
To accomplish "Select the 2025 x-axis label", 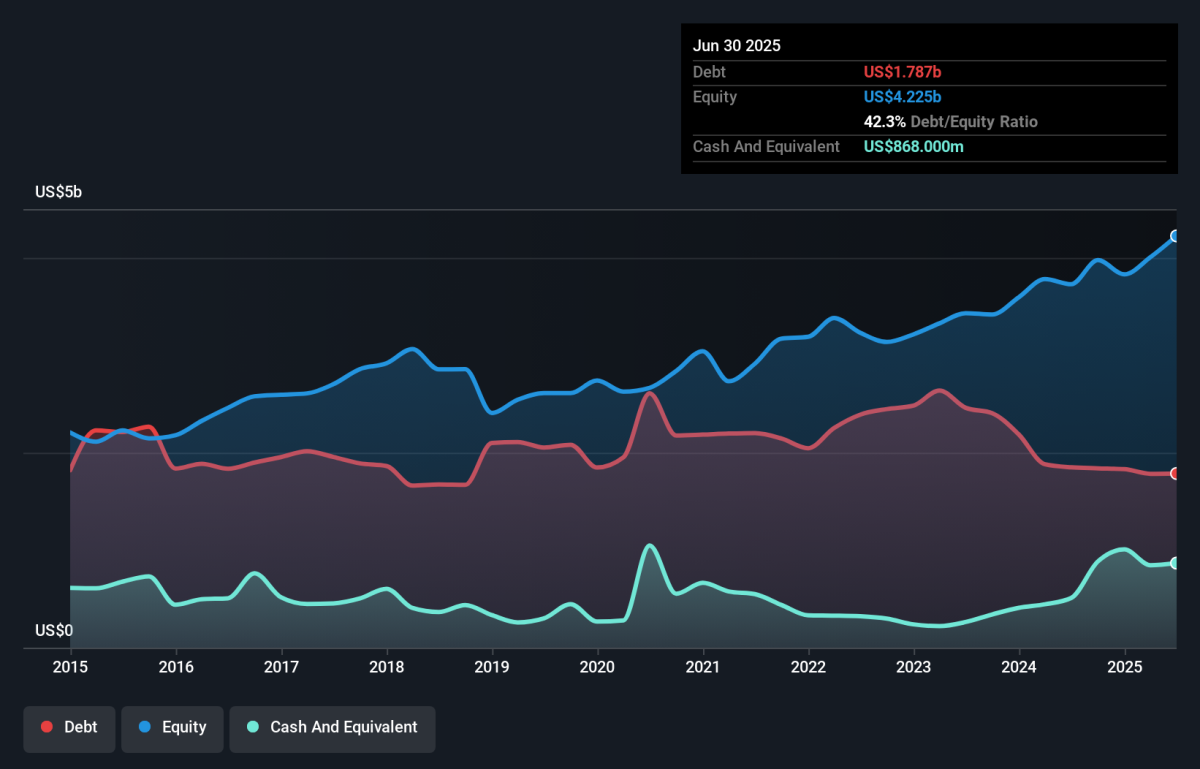I will [1125, 666].
